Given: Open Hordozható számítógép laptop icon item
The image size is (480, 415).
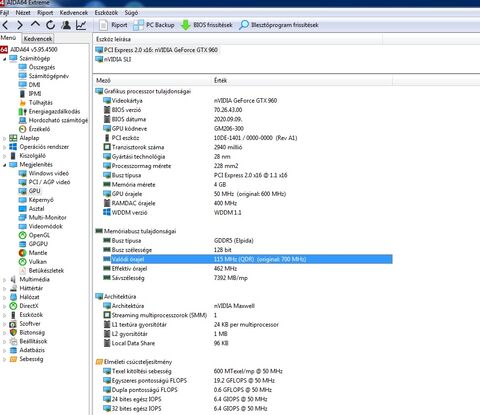Looking at the screenshot, I should (x=53, y=120).
